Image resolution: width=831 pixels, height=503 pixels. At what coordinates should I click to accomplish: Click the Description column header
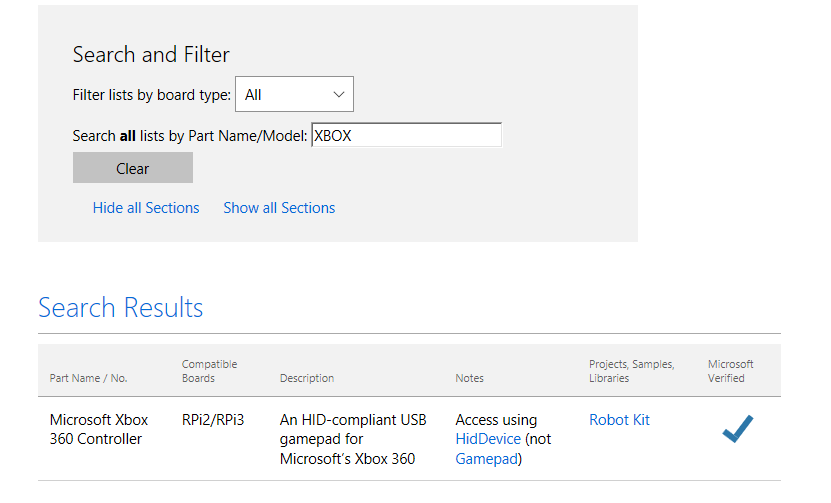click(307, 378)
